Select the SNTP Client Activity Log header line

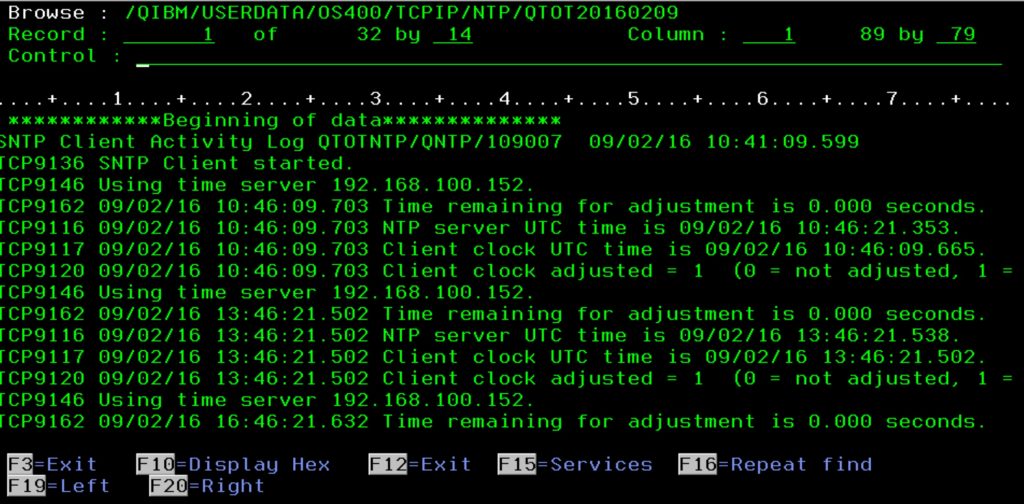[x=430, y=142]
